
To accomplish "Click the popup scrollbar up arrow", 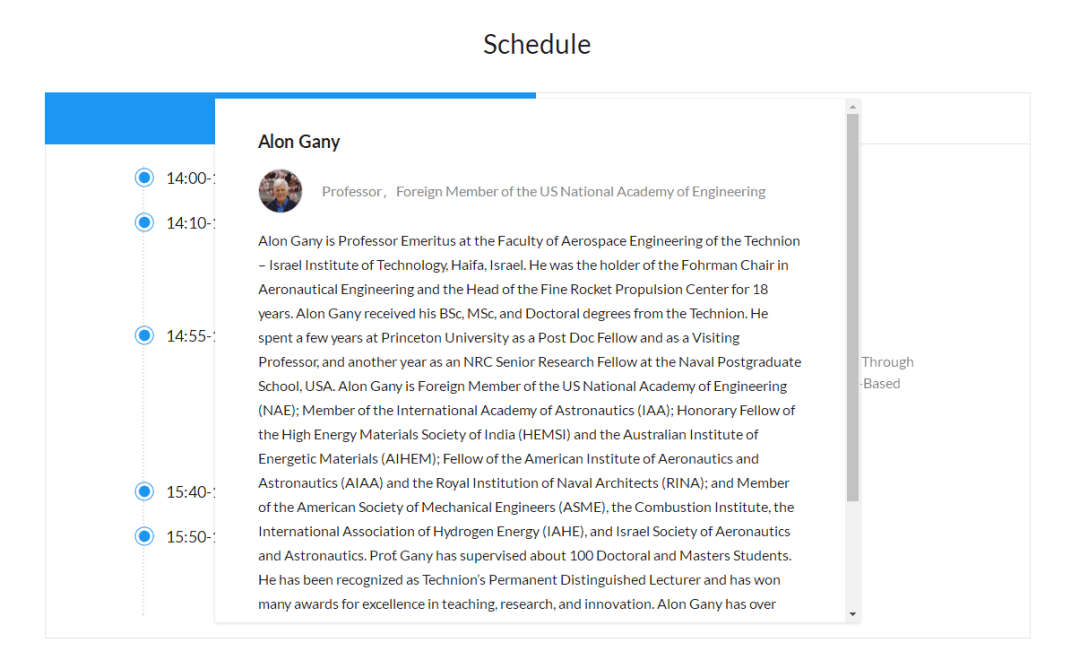I will pyautogui.click(x=853, y=107).
